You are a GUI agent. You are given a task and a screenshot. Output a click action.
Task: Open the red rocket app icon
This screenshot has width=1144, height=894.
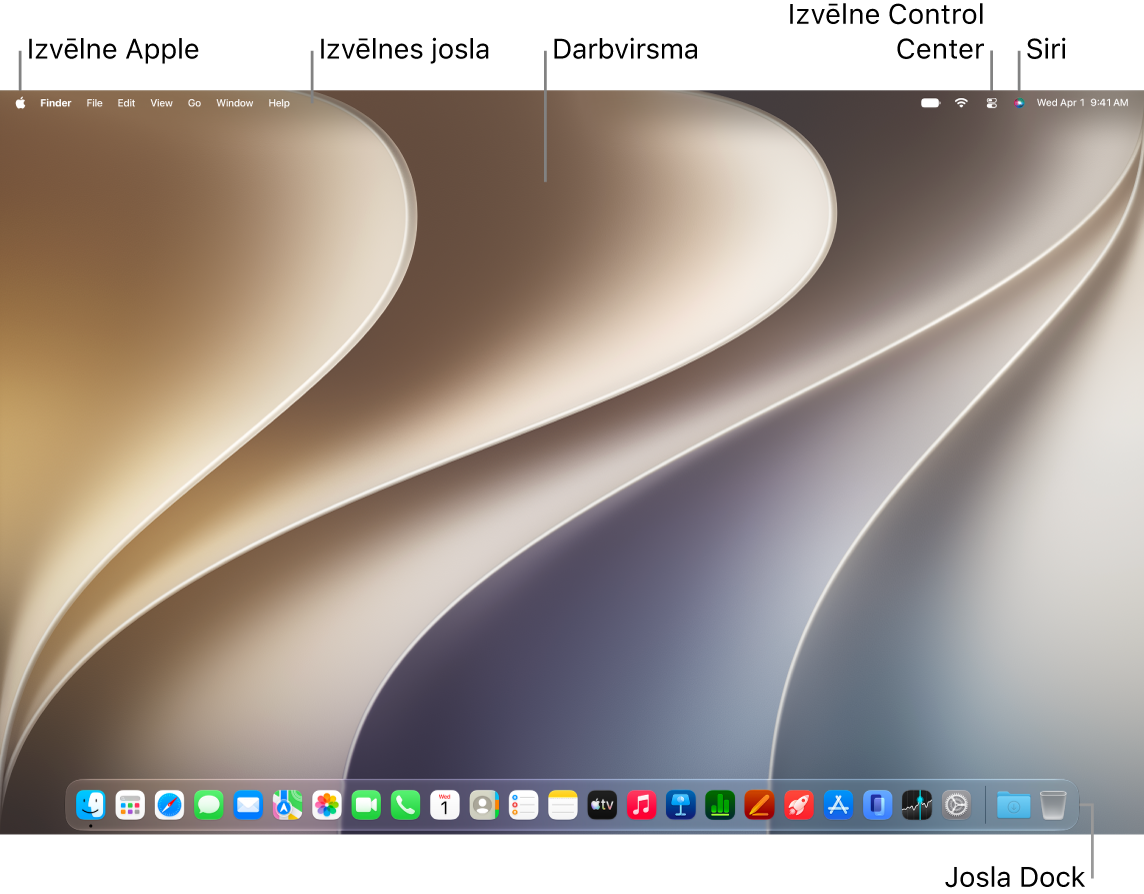(x=799, y=805)
